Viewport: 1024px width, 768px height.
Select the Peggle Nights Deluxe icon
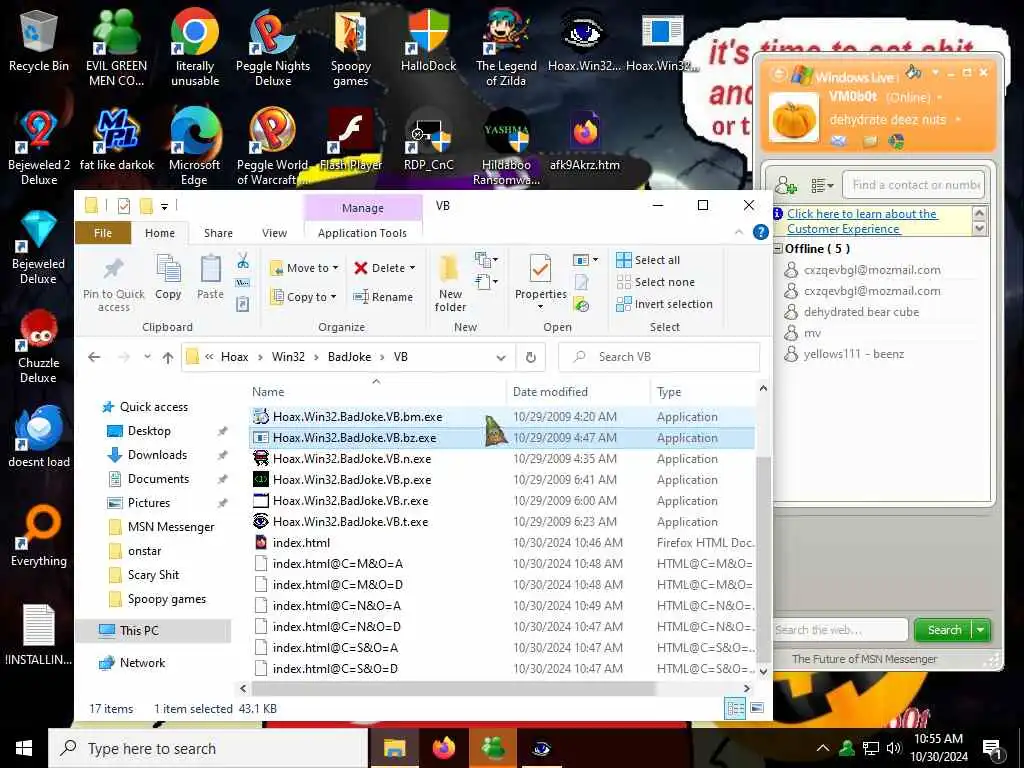coord(273,48)
